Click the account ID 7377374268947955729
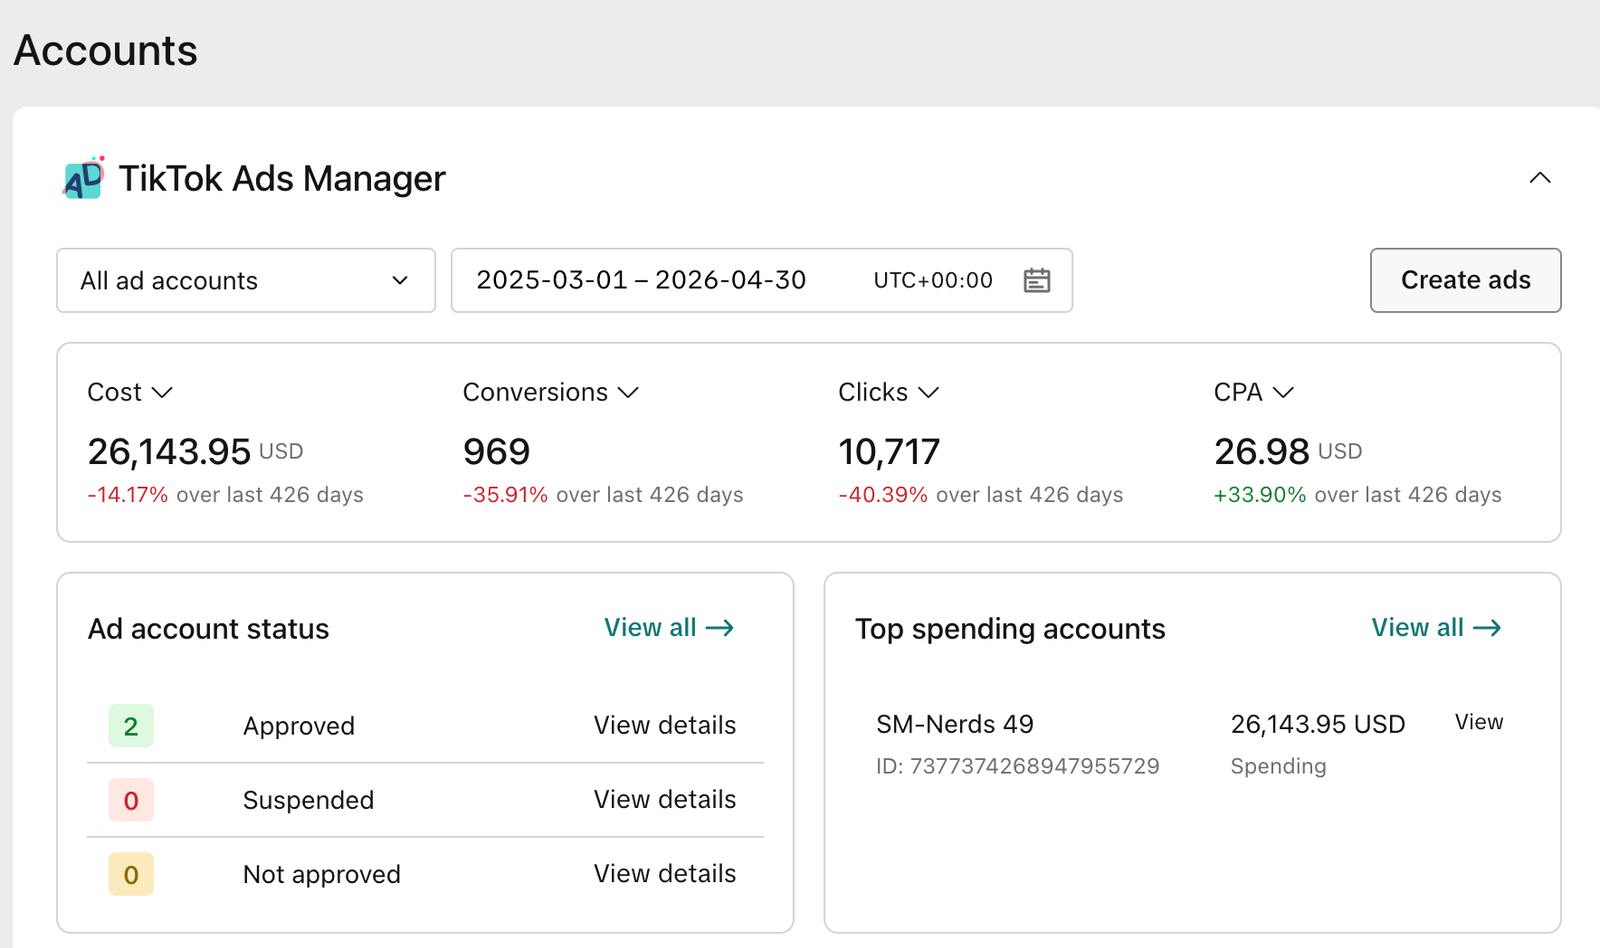The height and width of the screenshot is (948, 1600). (x=1018, y=766)
